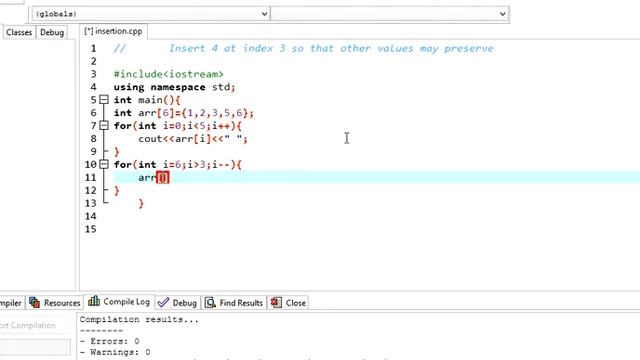Click '#include<iostream>' on line 3

point(169,74)
